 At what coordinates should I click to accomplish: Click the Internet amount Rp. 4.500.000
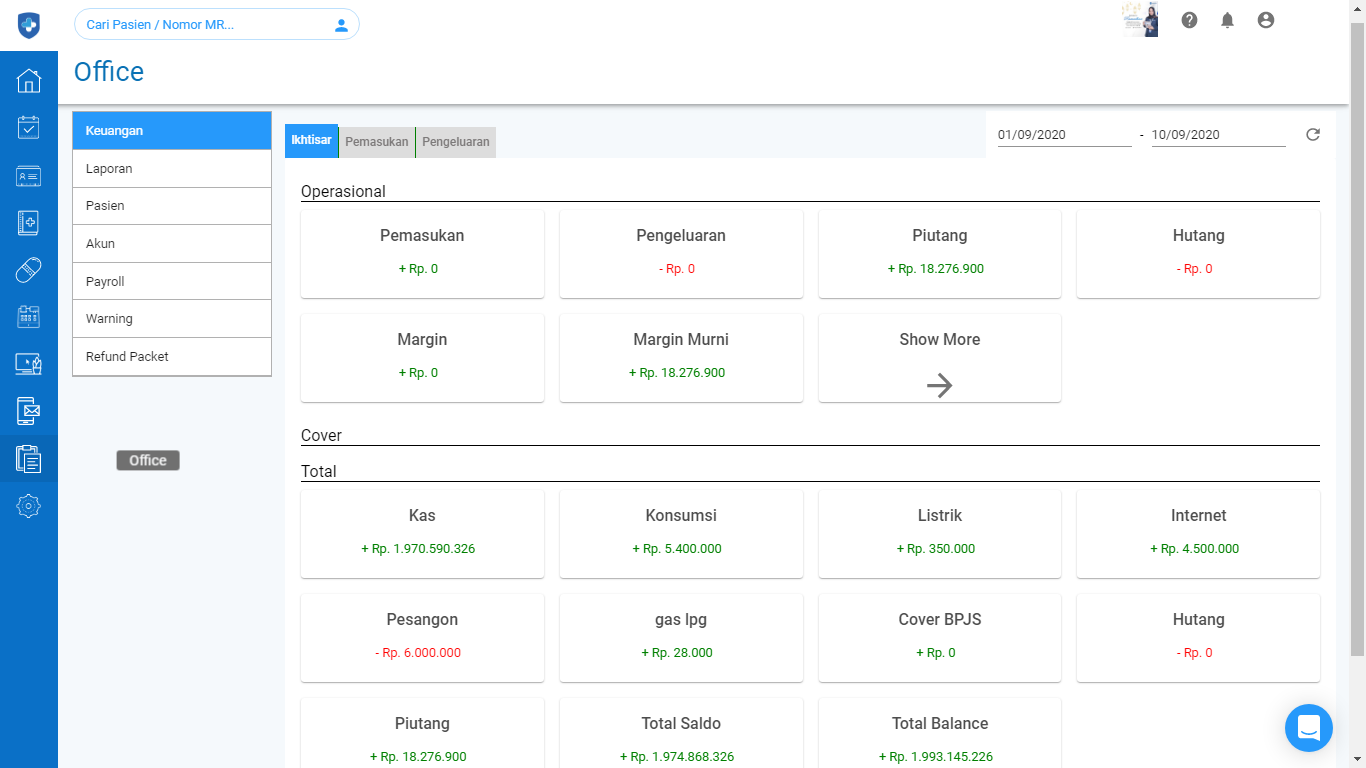[1195, 549]
